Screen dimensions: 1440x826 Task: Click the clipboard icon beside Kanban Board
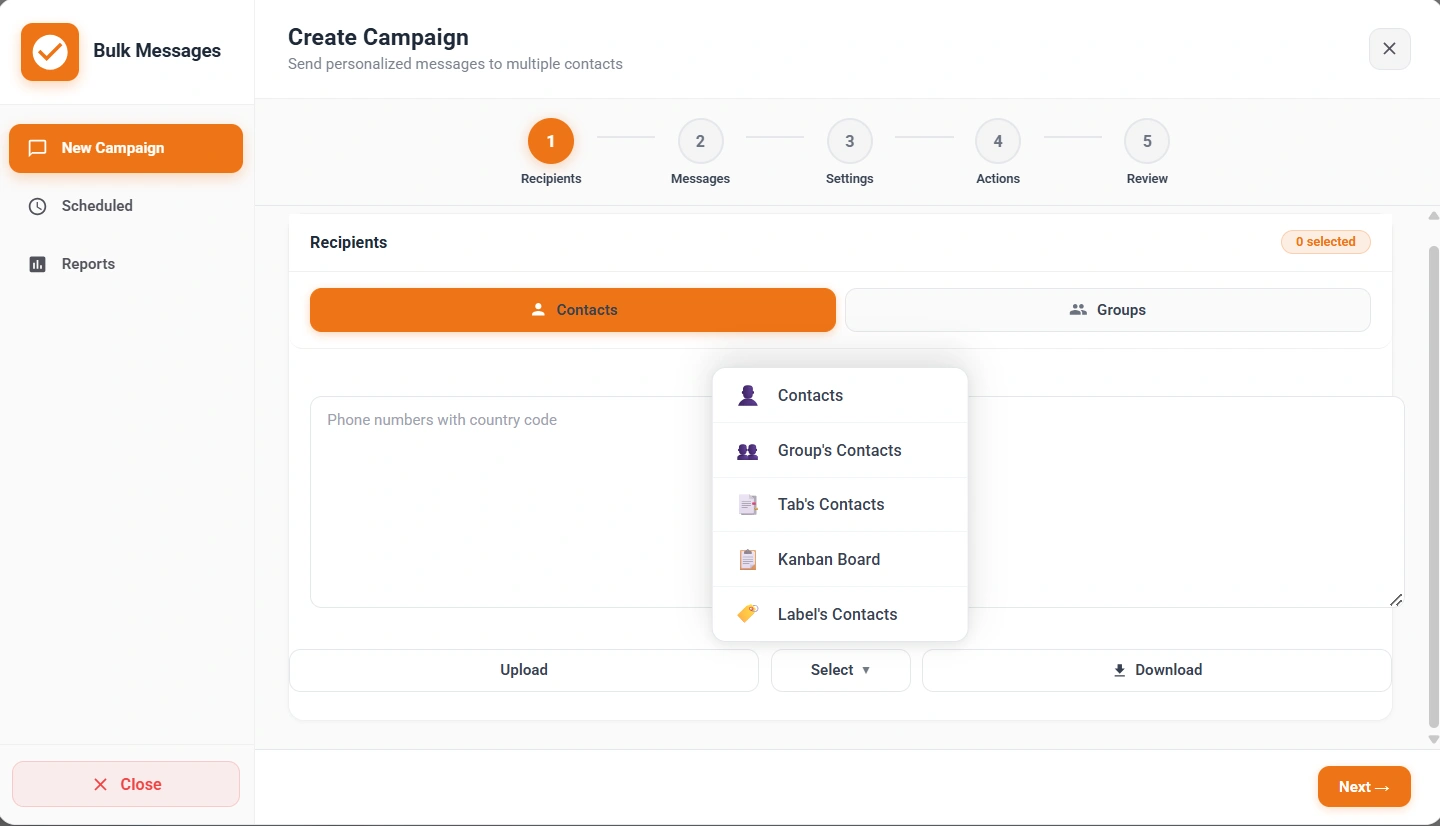pos(748,560)
